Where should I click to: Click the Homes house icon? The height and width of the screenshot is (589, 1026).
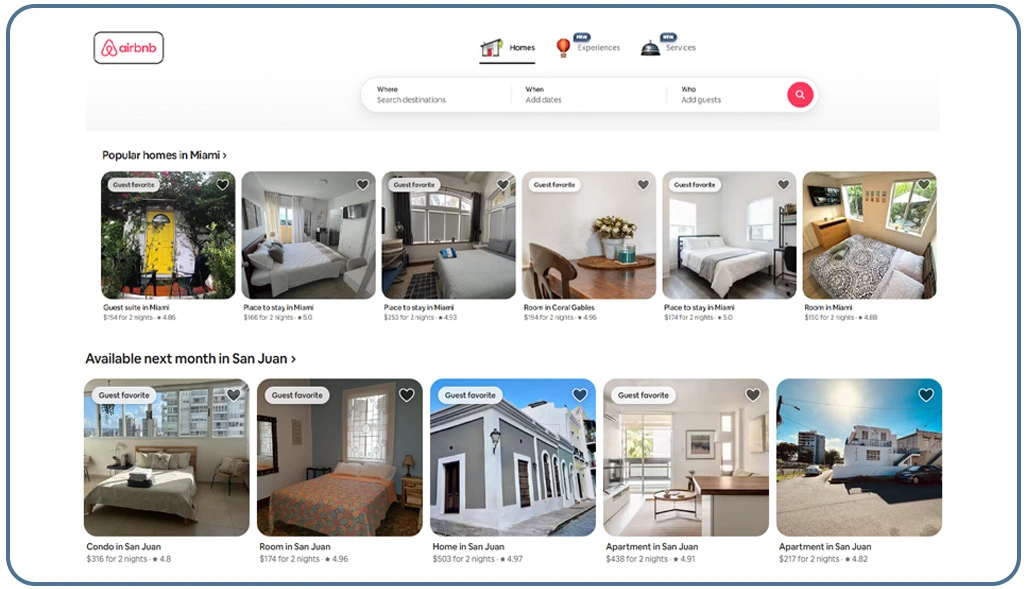[490, 45]
